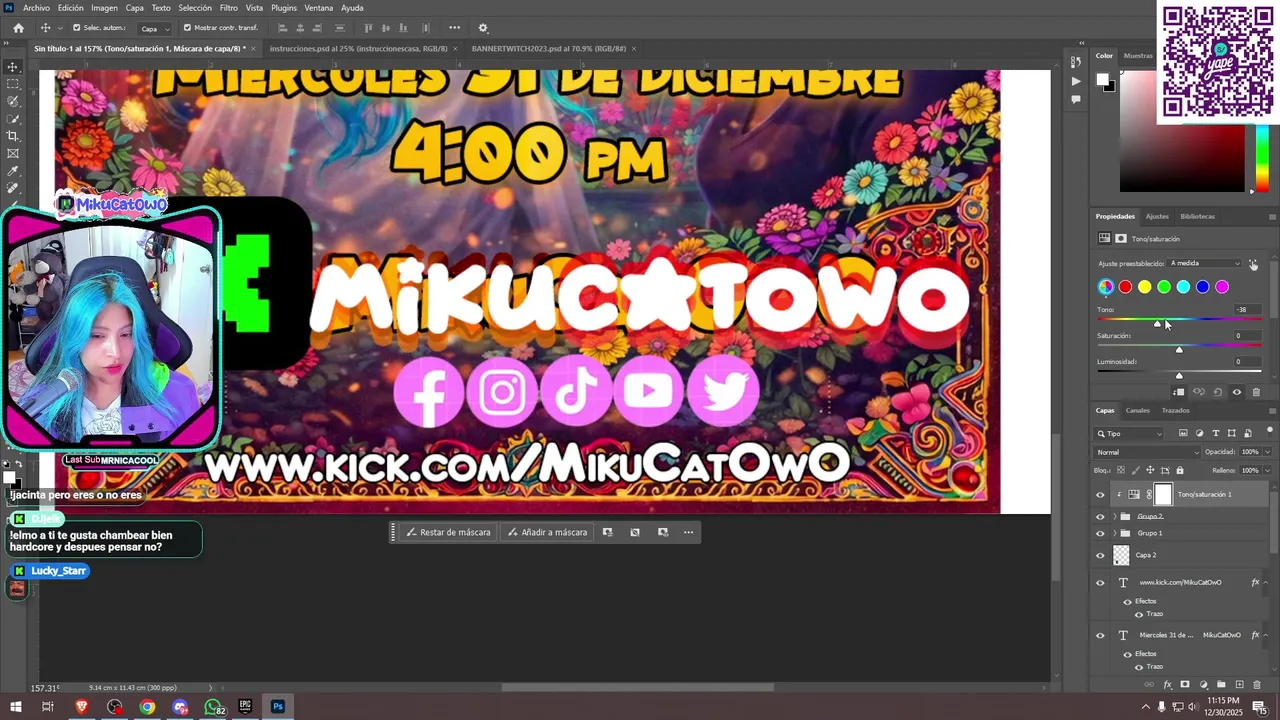Image resolution: width=1280 pixels, height=720 pixels.
Task: Select the Crop tool
Action: [x=13, y=136]
